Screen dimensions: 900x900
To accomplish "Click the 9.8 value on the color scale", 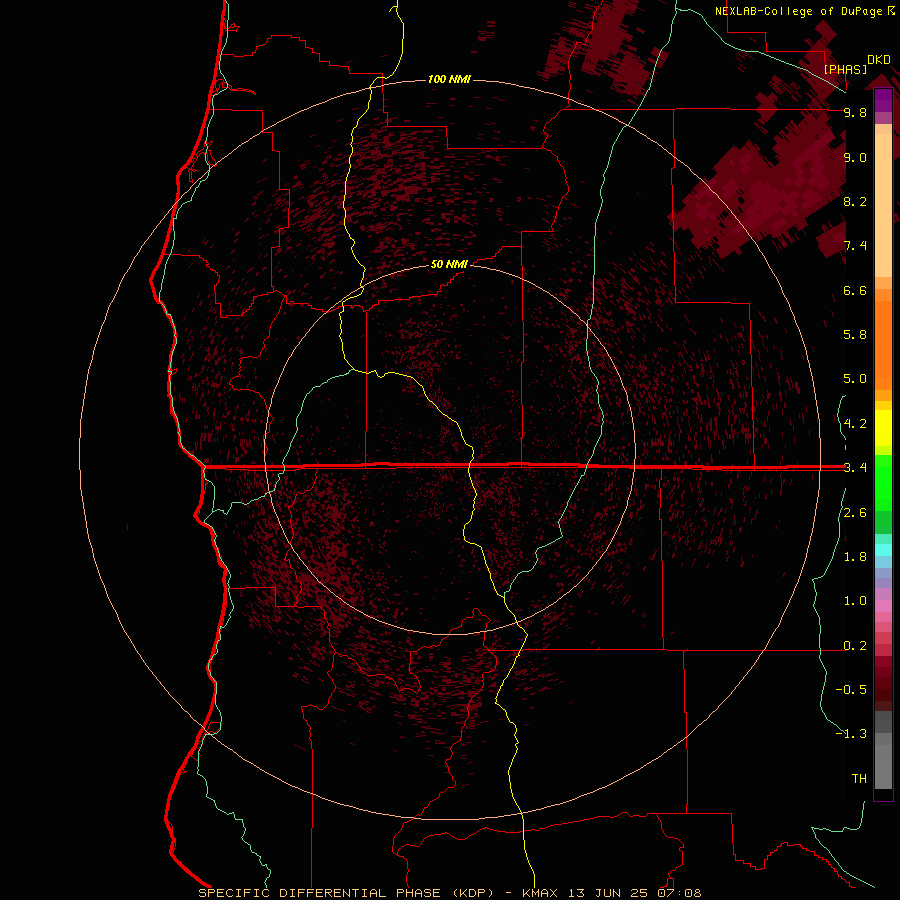I will pyautogui.click(x=855, y=112).
